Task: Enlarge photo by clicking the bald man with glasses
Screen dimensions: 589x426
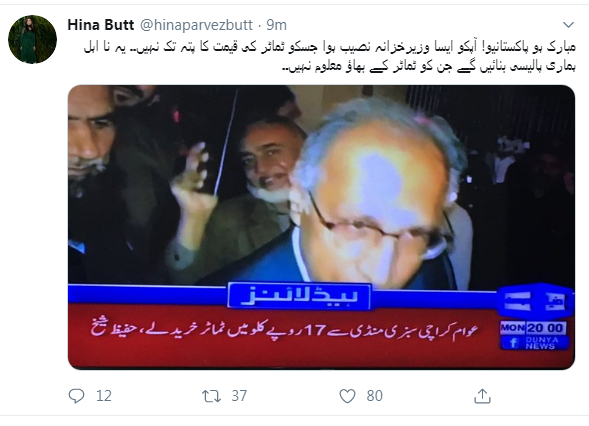Action: click(379, 195)
